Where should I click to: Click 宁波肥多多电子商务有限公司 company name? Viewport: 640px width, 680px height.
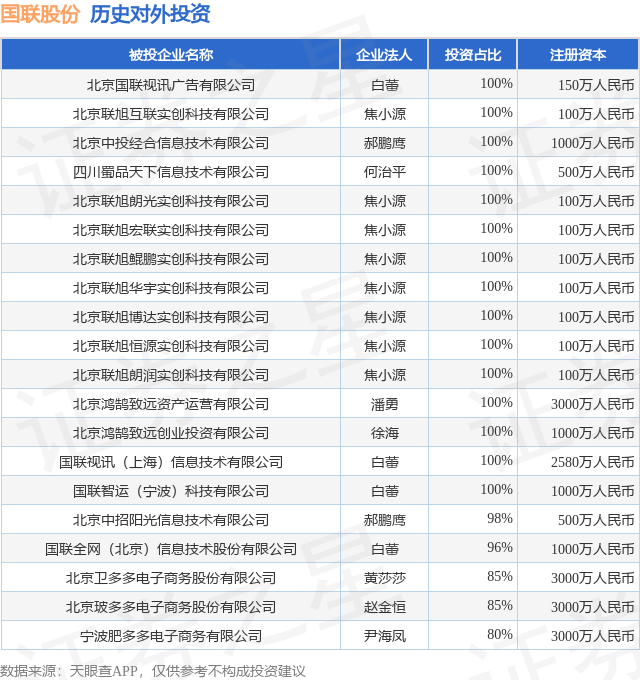point(171,636)
